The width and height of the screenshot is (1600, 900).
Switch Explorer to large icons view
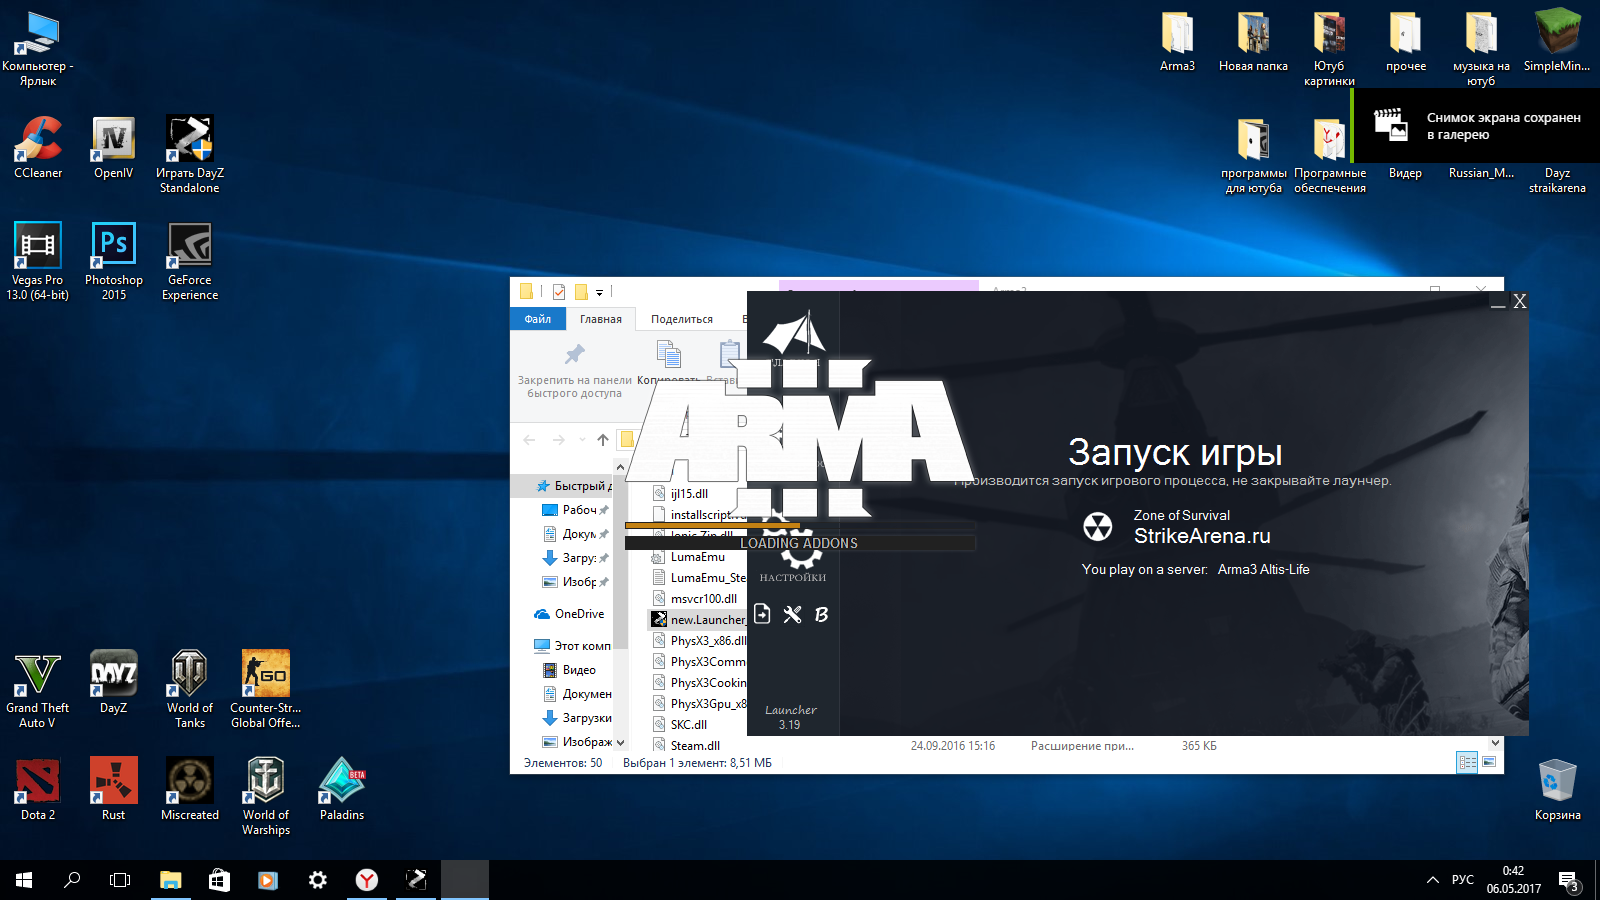[1489, 762]
